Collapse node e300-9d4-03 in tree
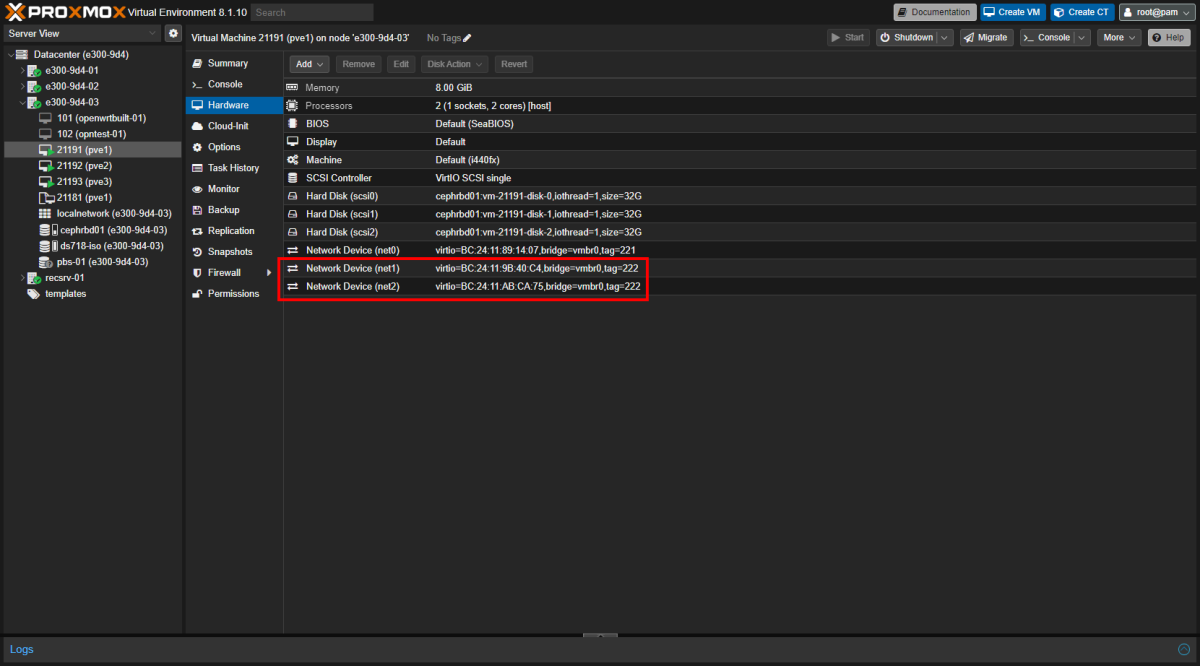The image size is (1200, 666). pyautogui.click(x=21, y=102)
